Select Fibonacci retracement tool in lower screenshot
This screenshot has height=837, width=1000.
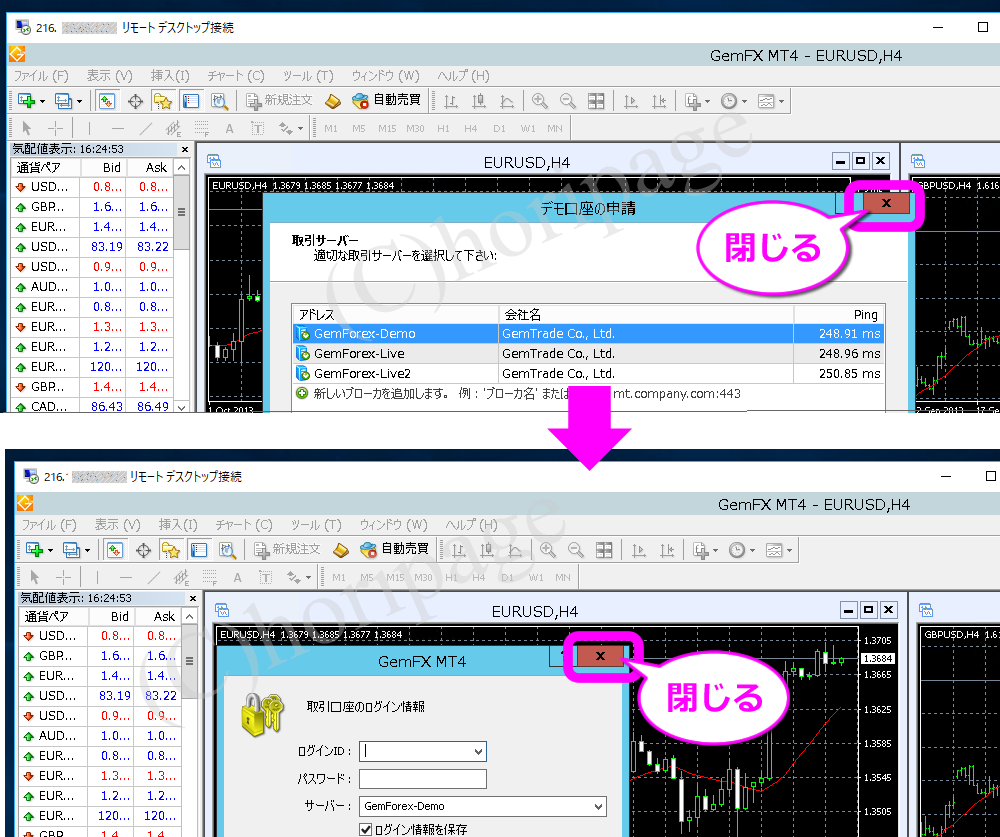(210, 577)
